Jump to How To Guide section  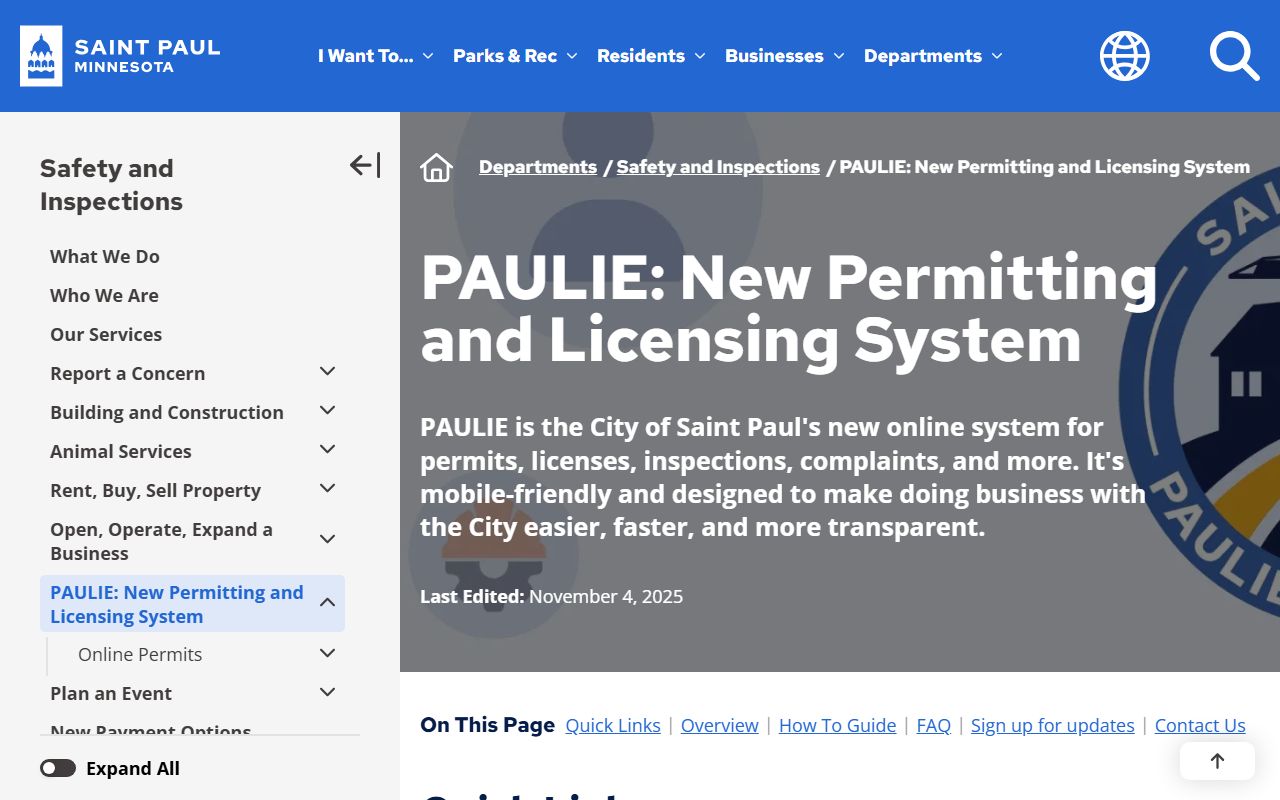tap(838, 725)
